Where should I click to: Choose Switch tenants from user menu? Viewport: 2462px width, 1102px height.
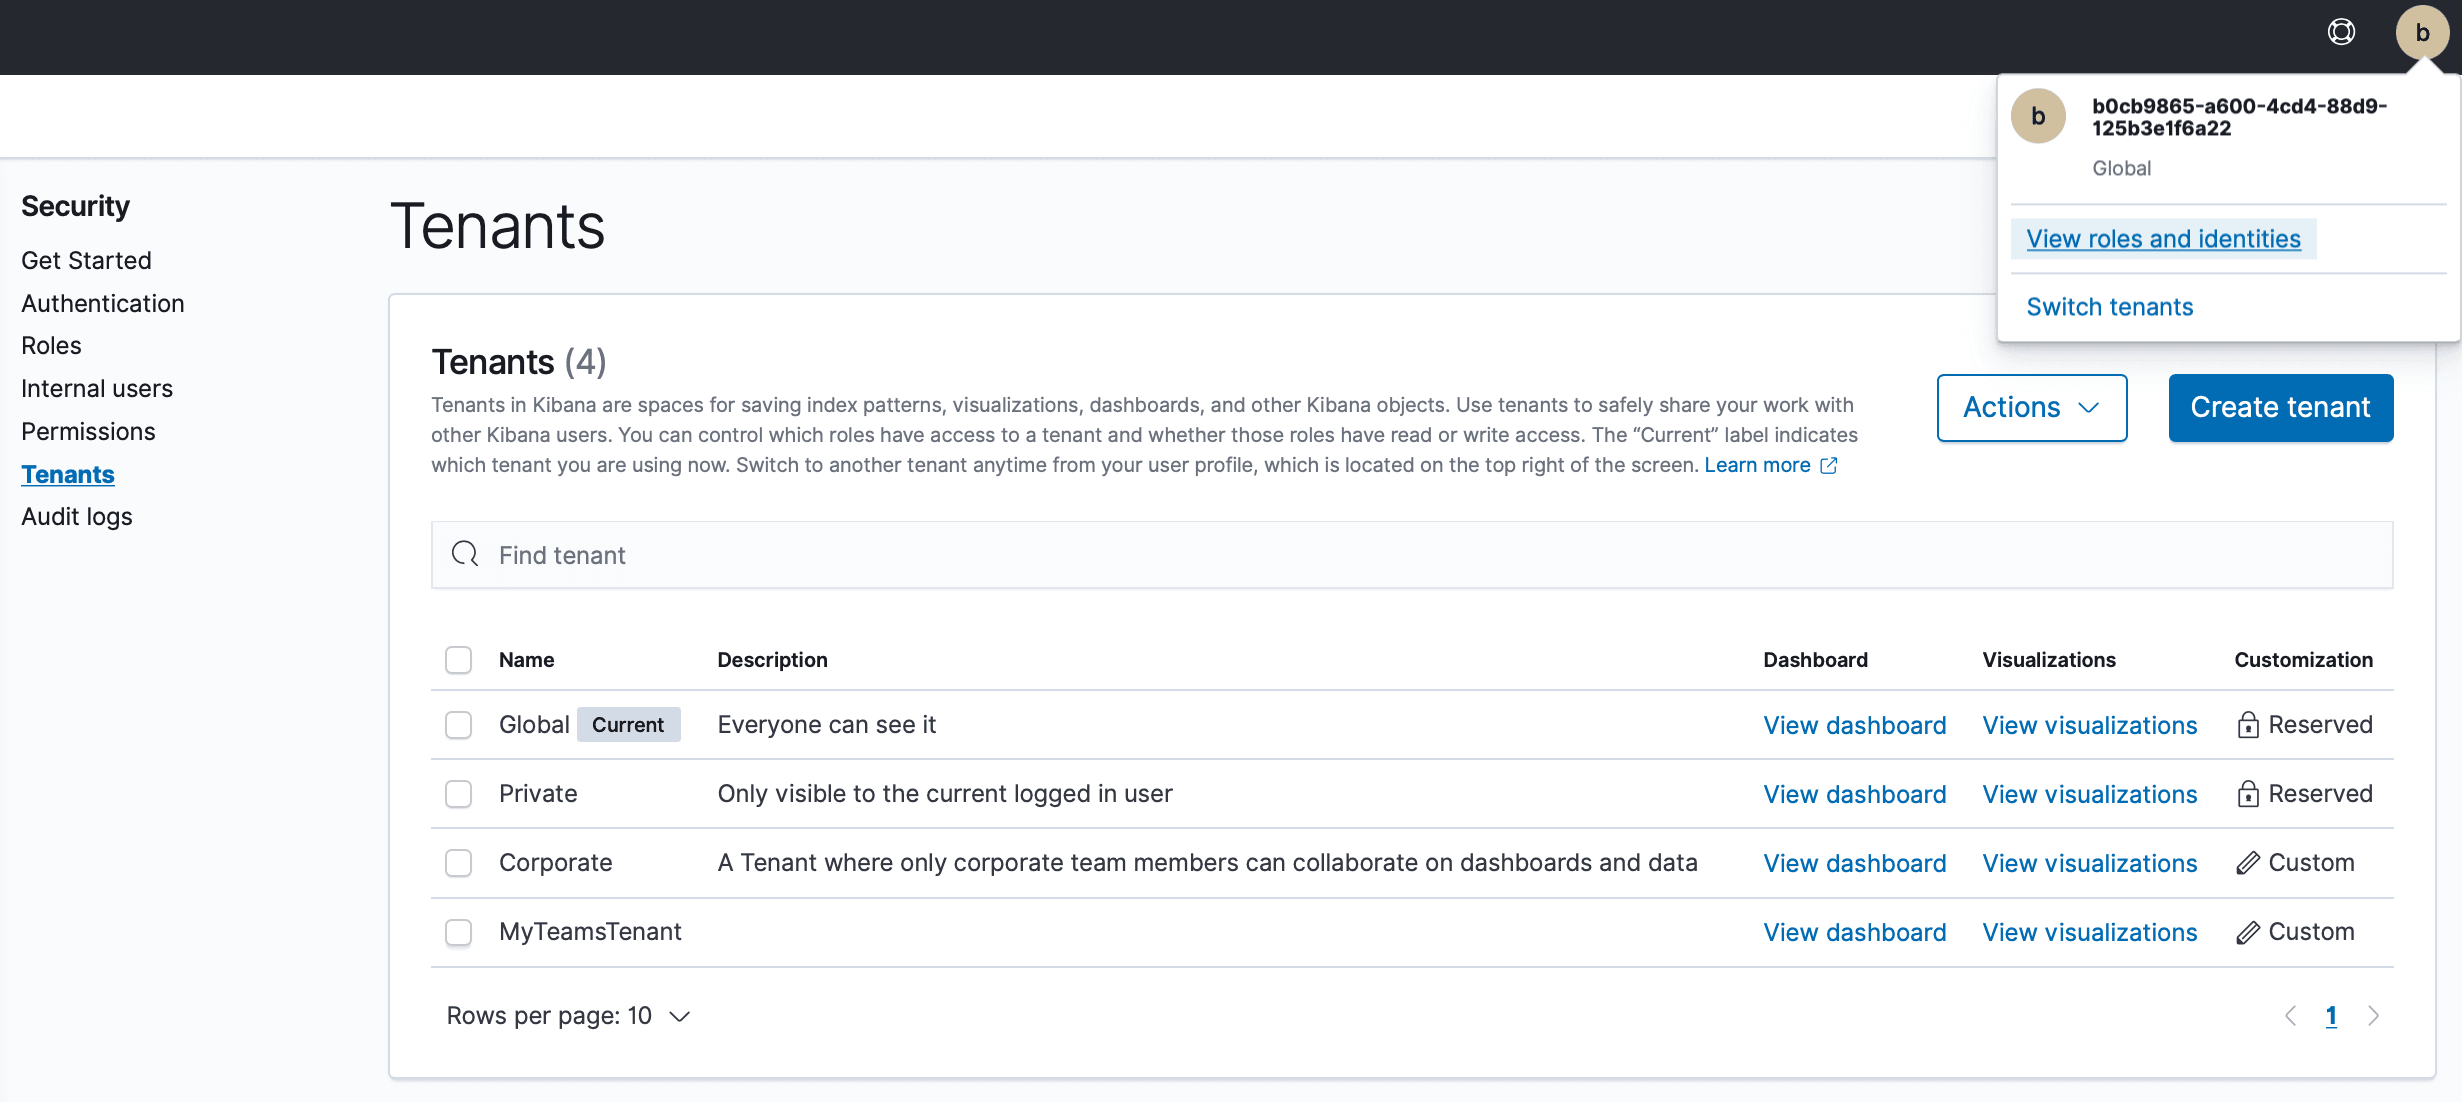pos(2109,307)
